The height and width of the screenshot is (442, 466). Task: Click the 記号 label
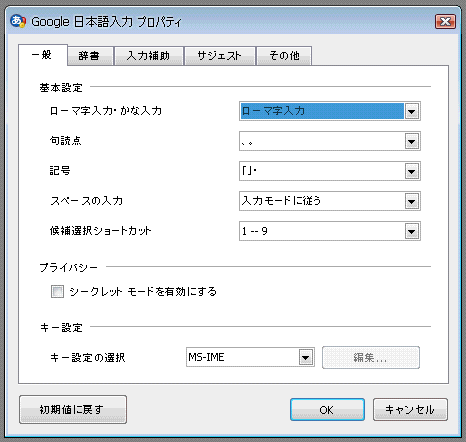[x=60, y=171]
